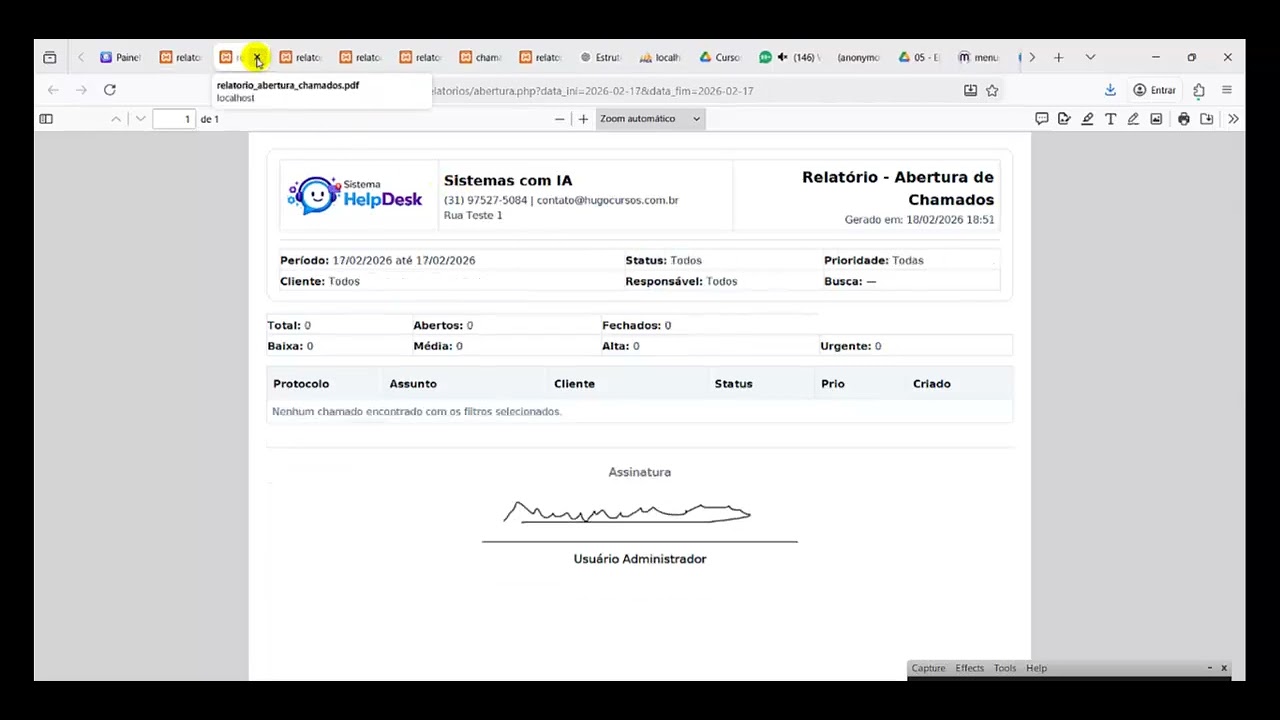Image resolution: width=1280 pixels, height=720 pixels.
Task: Select the add text tool in PDF toolbar
Action: (x=1110, y=119)
